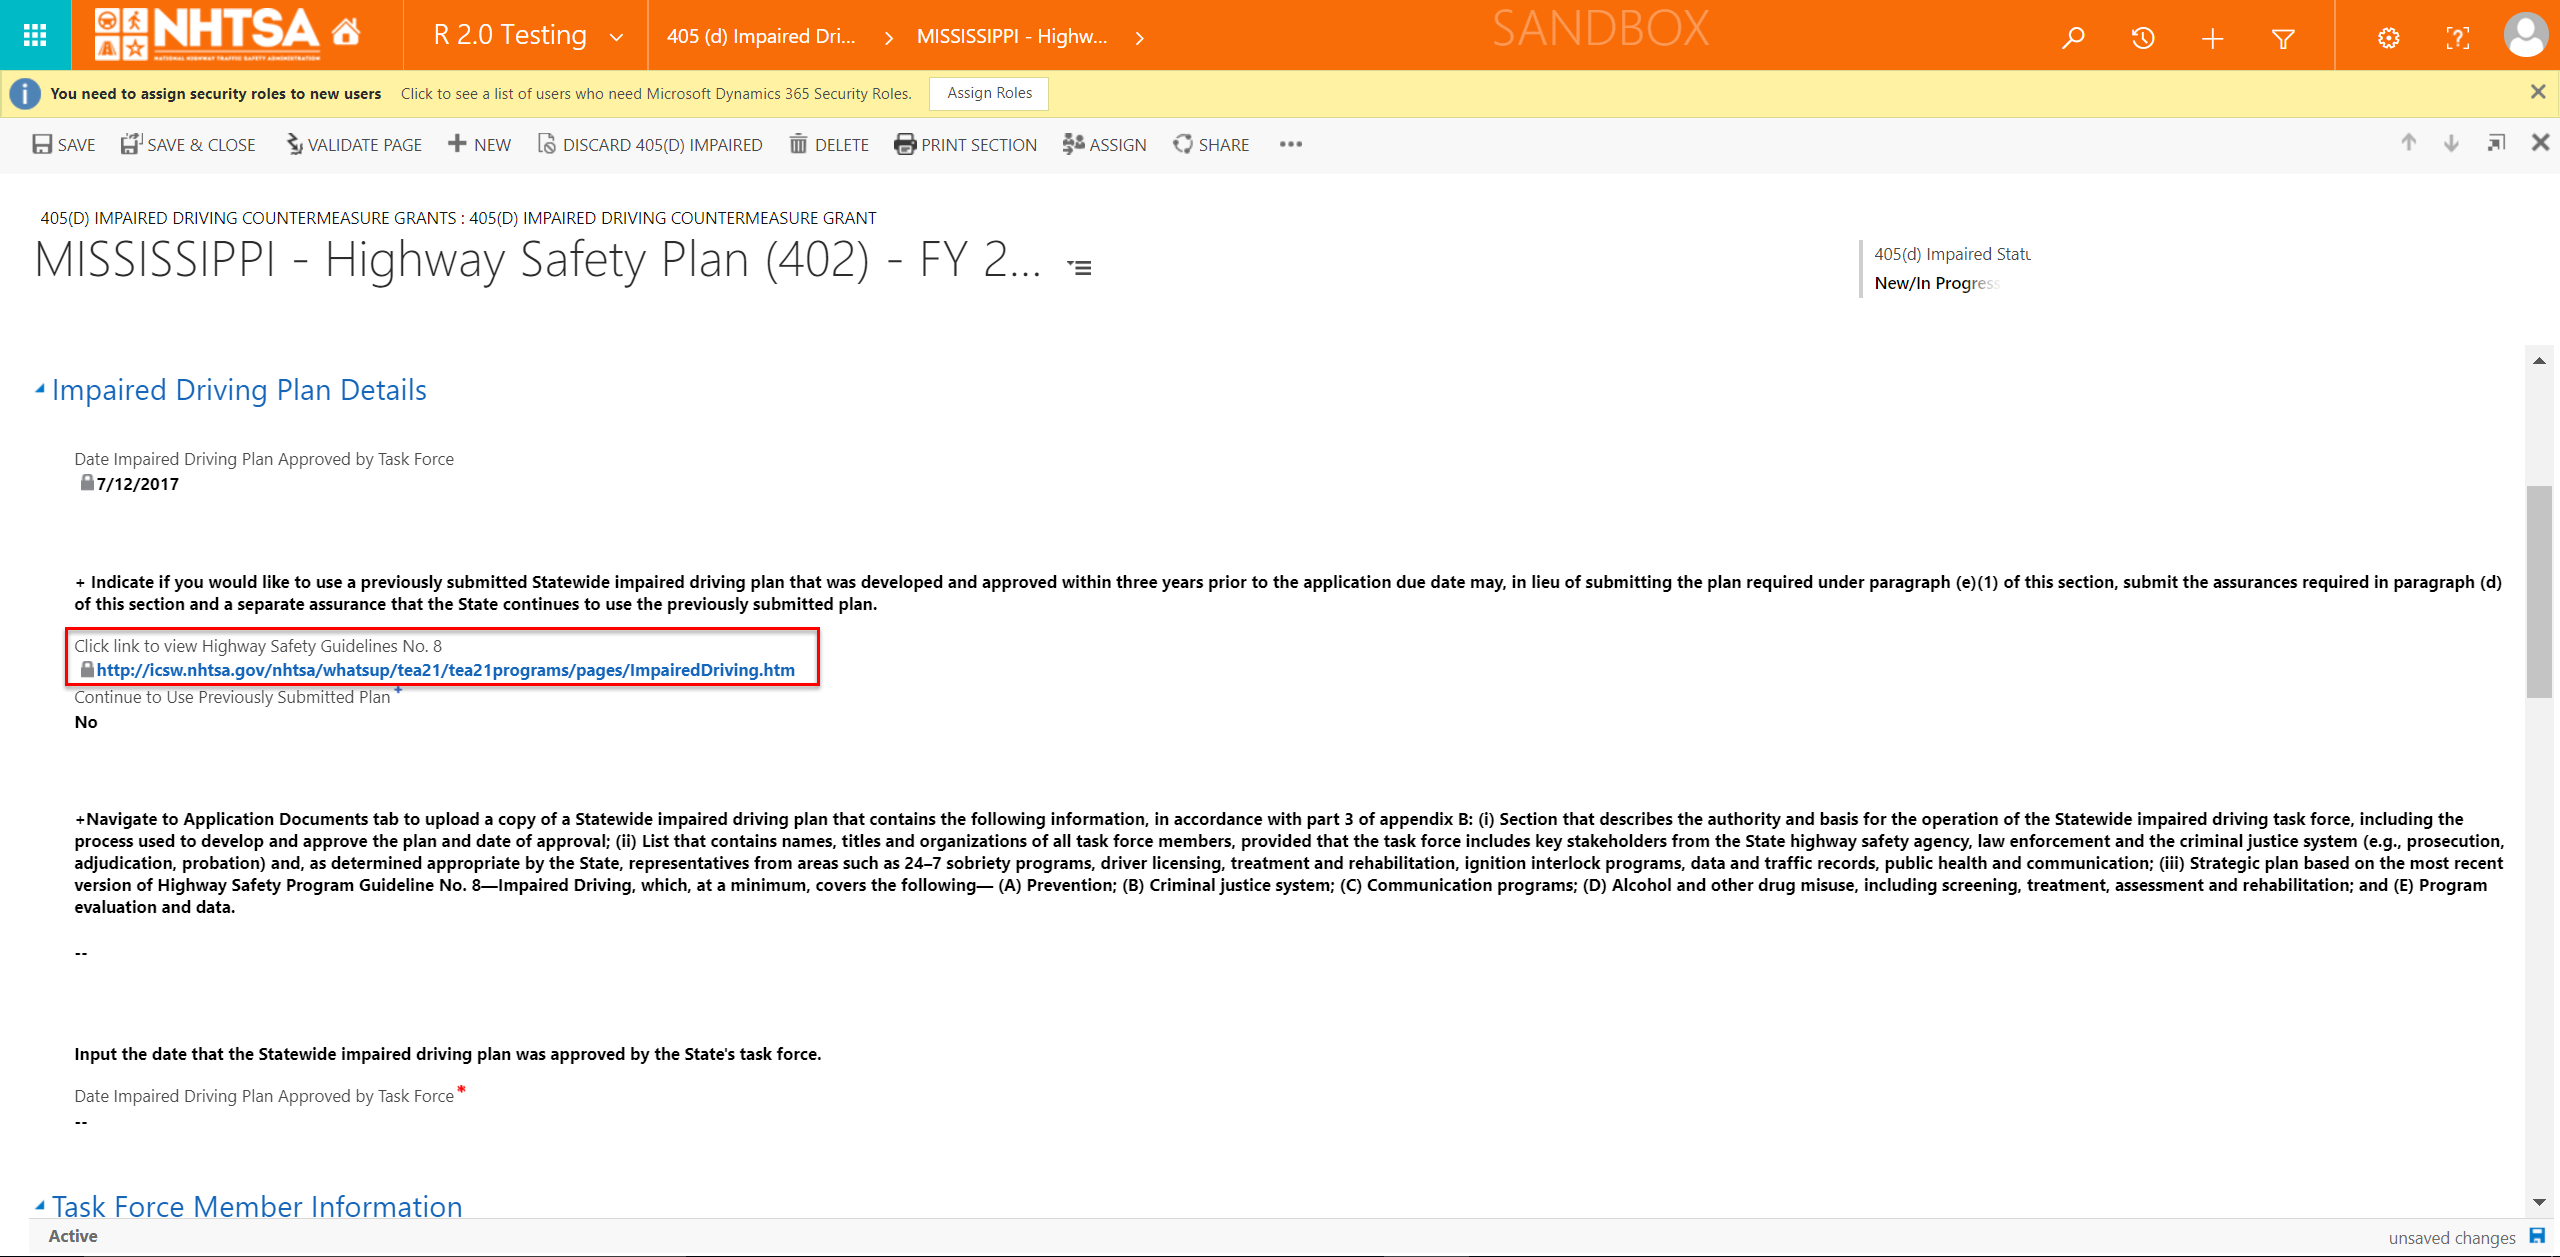Collapse Task Force Member Information section
Viewport: 2560px width, 1257px height.
pyautogui.click(x=40, y=1205)
